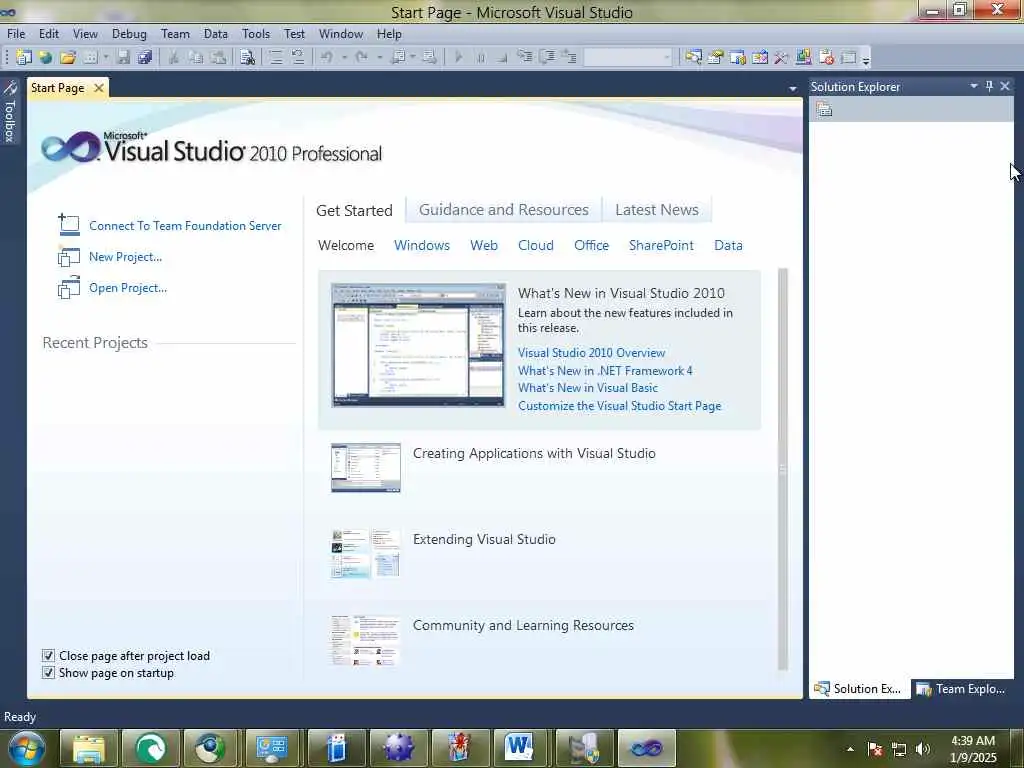
Task: Open Microsoft Word from the Windows taskbar
Action: pyautogui.click(x=519, y=748)
